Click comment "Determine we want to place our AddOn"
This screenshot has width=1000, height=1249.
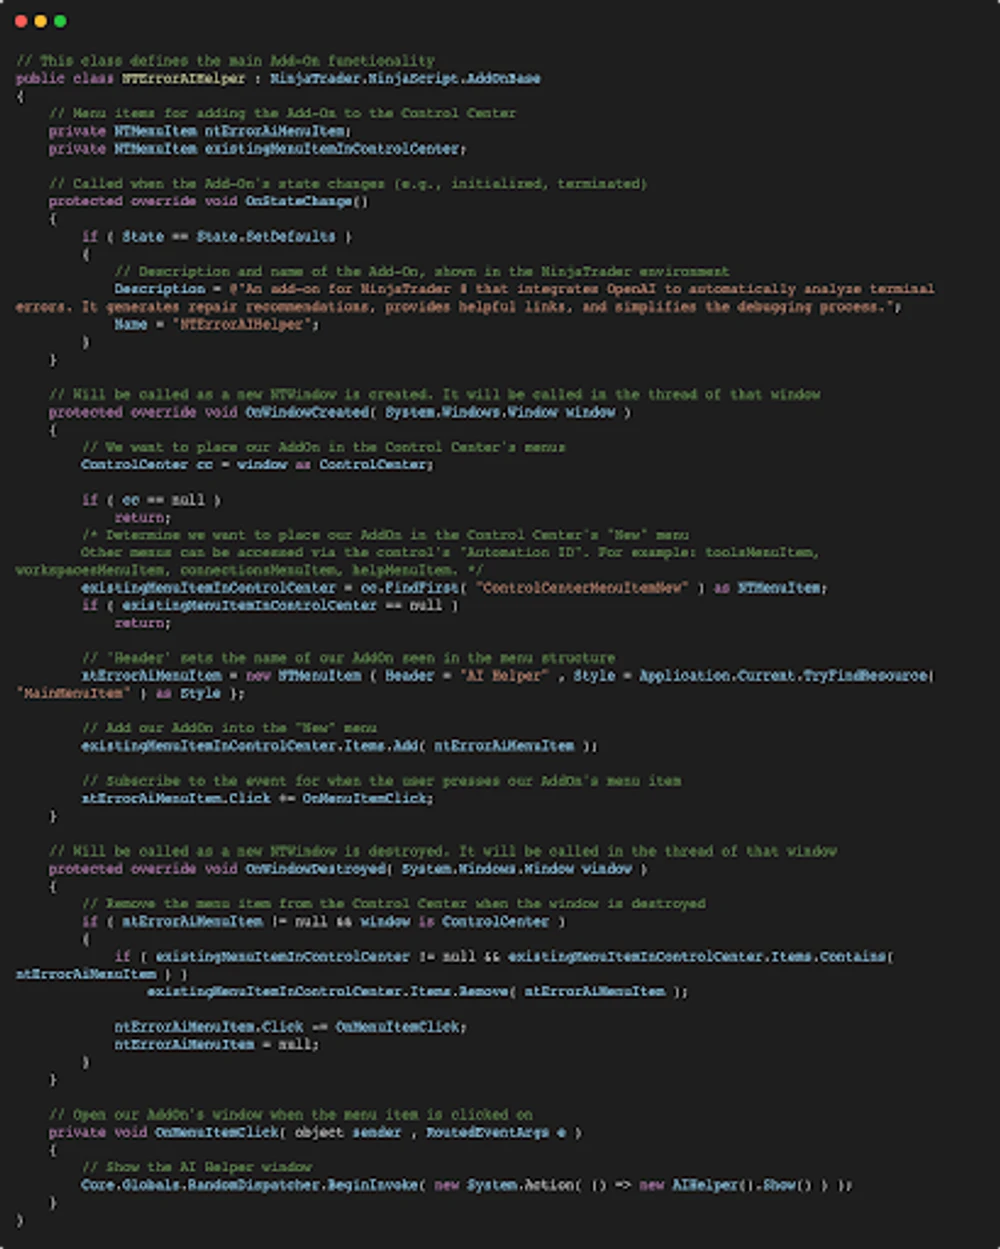pyautogui.click(x=386, y=535)
